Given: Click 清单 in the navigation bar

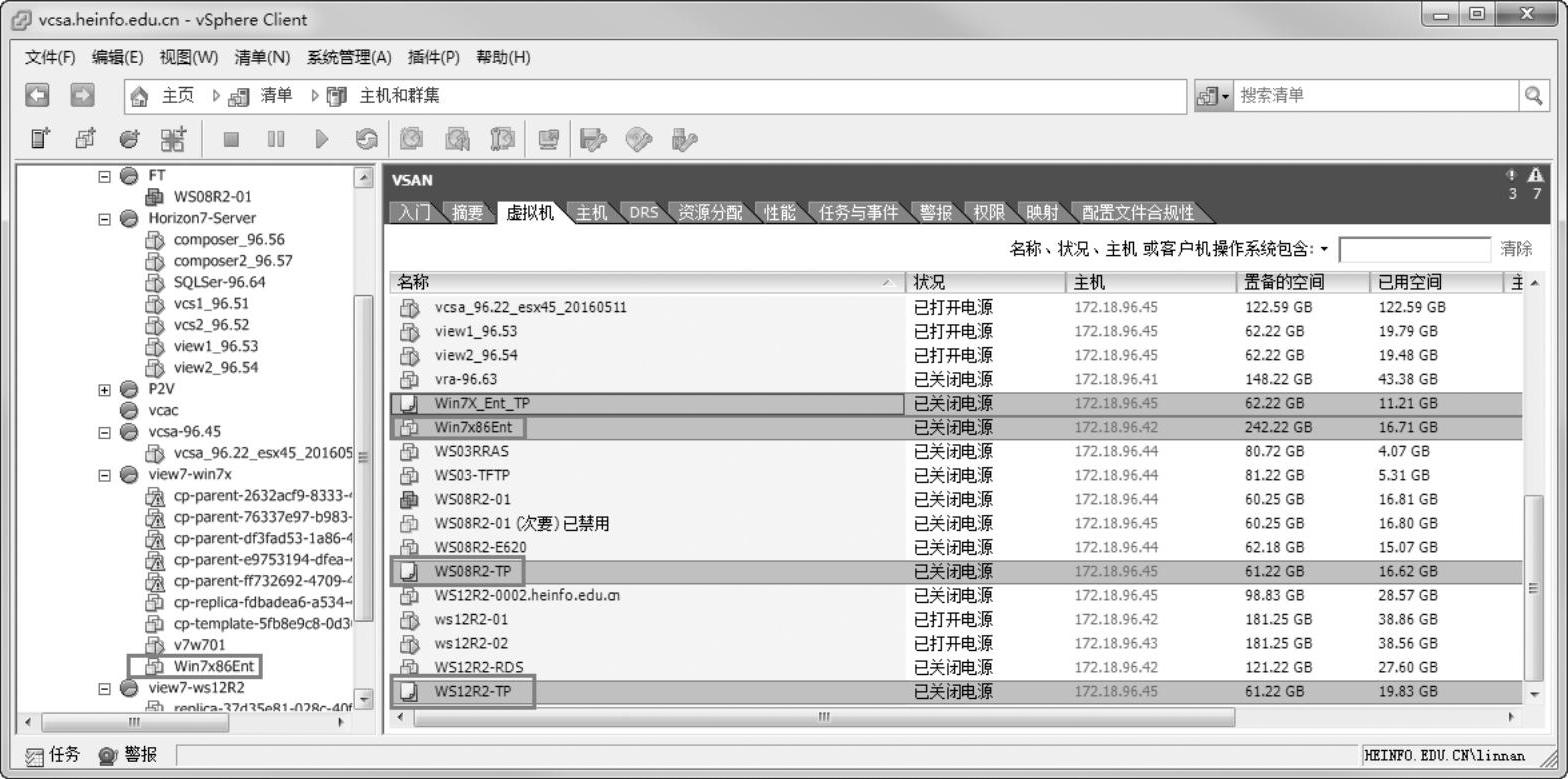Looking at the screenshot, I should pos(277,96).
